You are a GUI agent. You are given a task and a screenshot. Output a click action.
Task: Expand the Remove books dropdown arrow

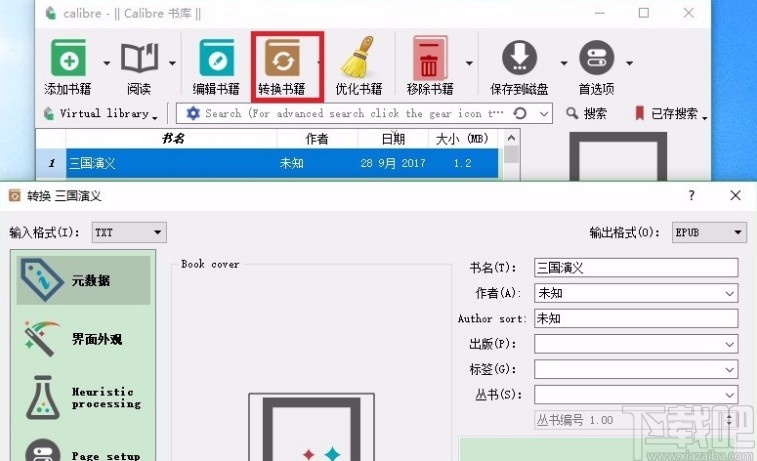[469, 63]
